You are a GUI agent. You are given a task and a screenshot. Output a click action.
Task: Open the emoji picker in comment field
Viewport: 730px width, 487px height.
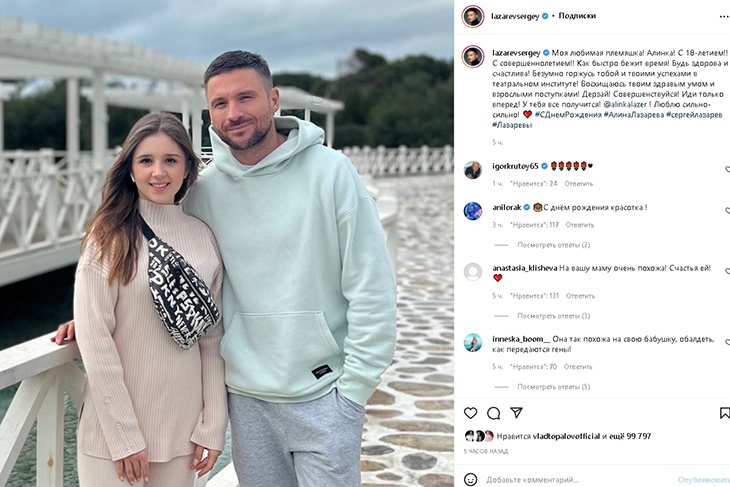coord(471,479)
